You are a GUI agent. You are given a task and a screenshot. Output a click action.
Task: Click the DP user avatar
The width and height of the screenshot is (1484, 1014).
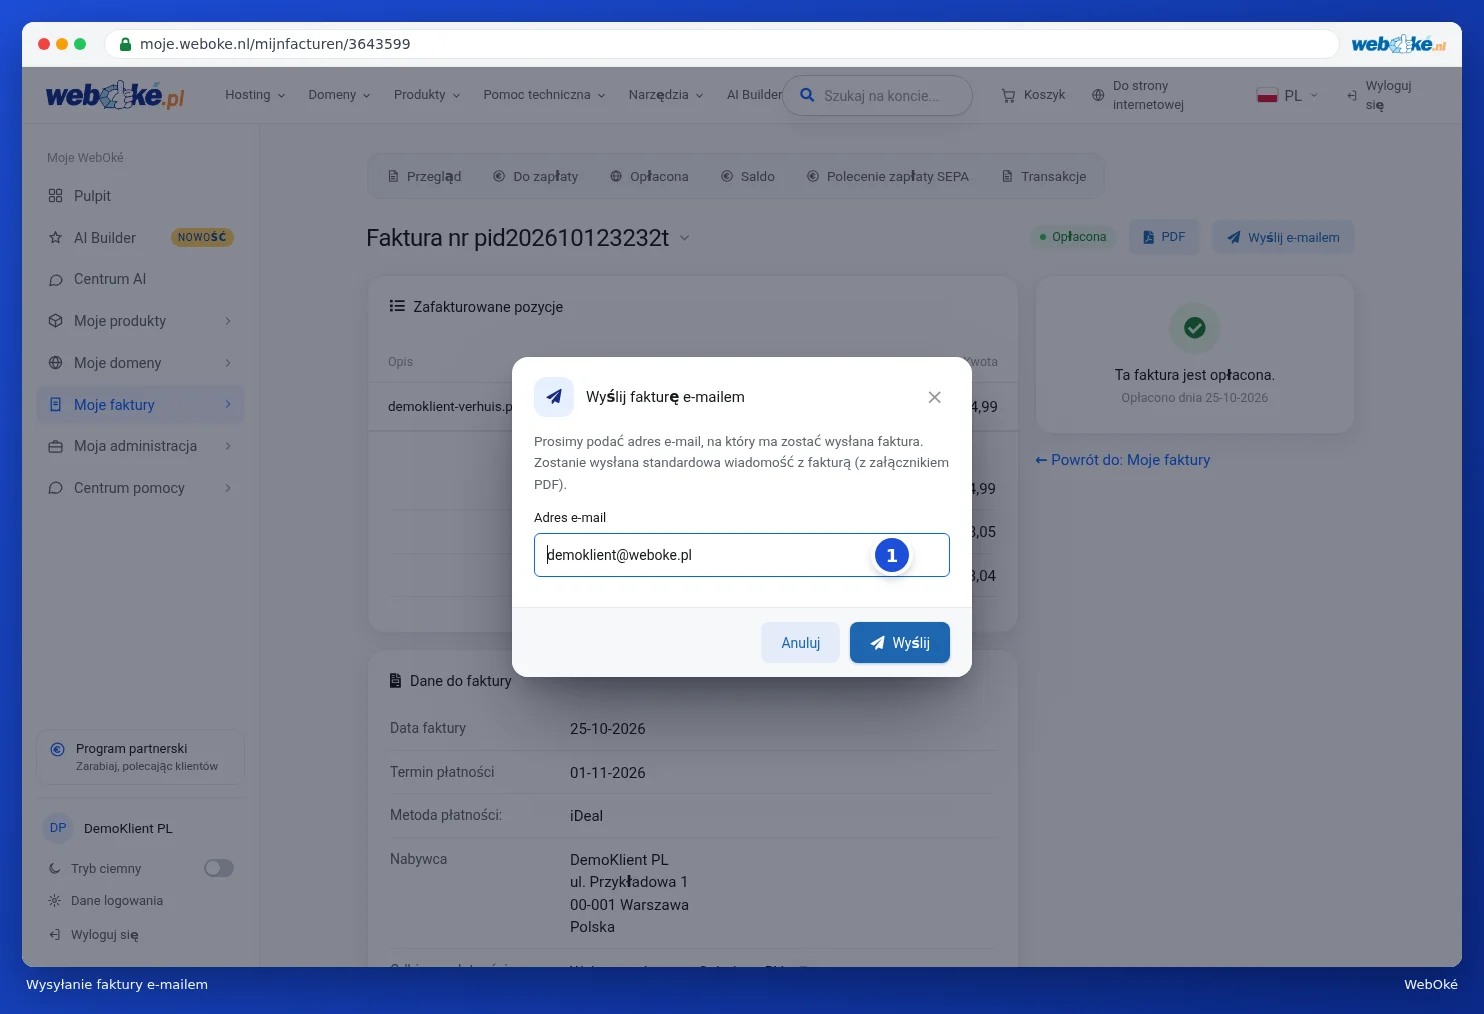click(58, 828)
